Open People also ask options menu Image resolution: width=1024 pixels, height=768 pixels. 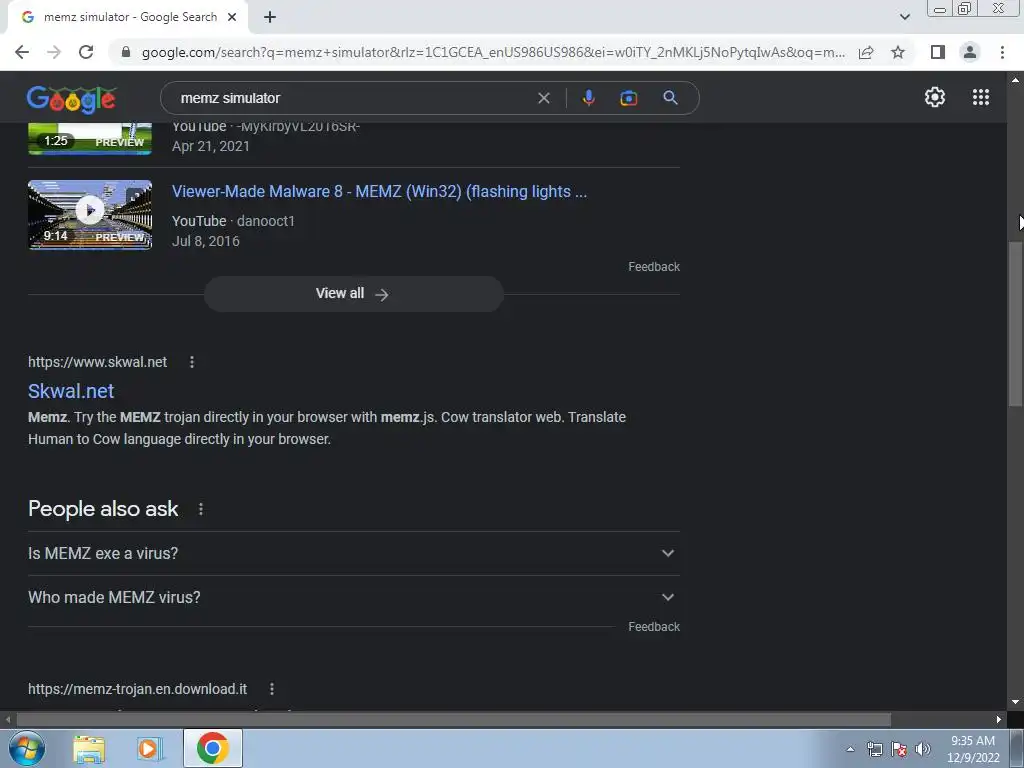click(200, 509)
